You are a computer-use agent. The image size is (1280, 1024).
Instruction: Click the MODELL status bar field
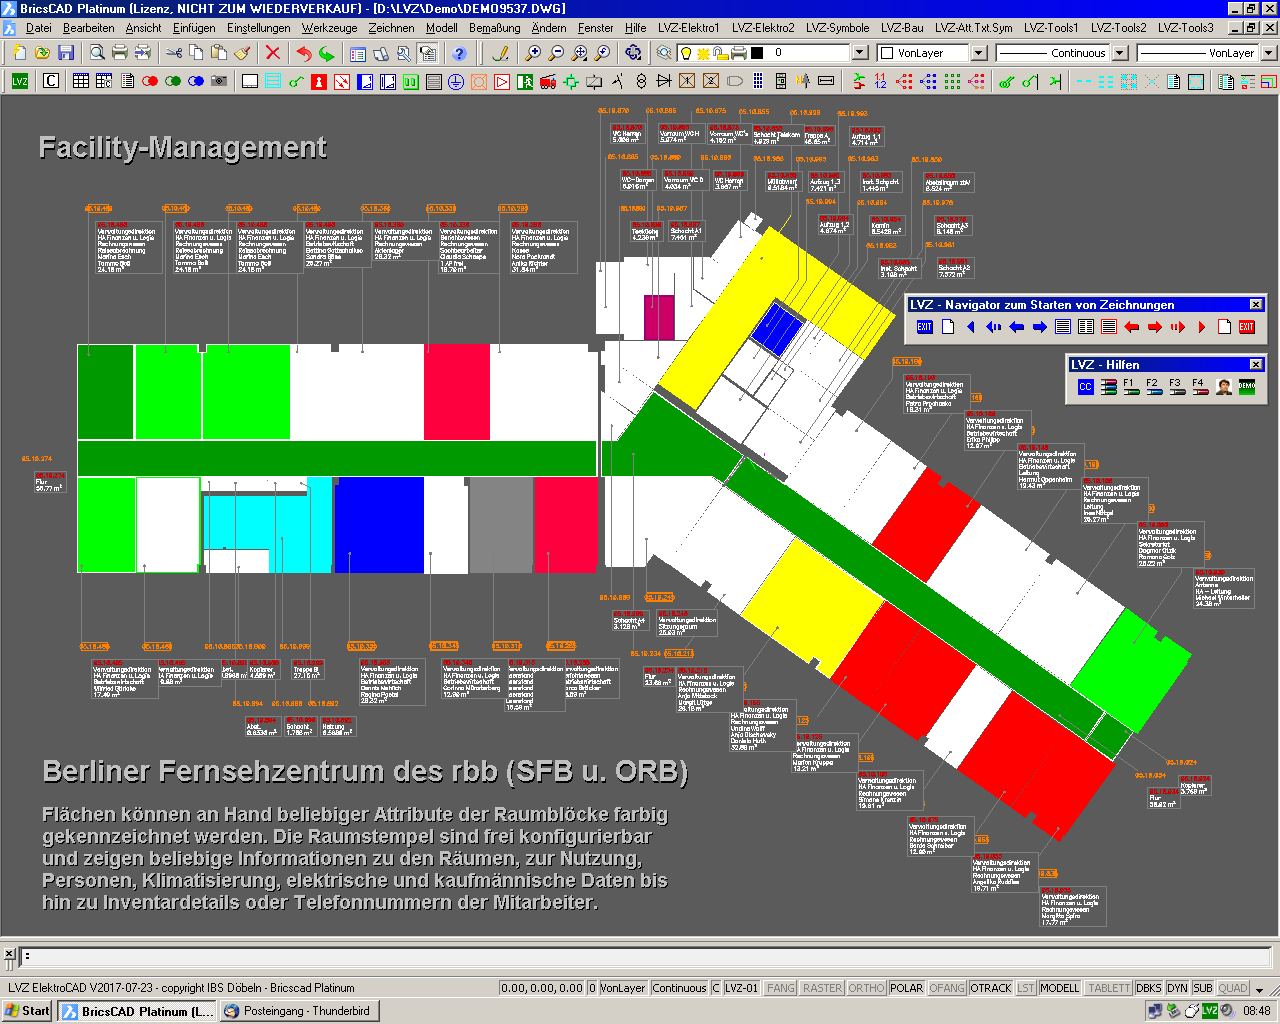click(x=1059, y=988)
